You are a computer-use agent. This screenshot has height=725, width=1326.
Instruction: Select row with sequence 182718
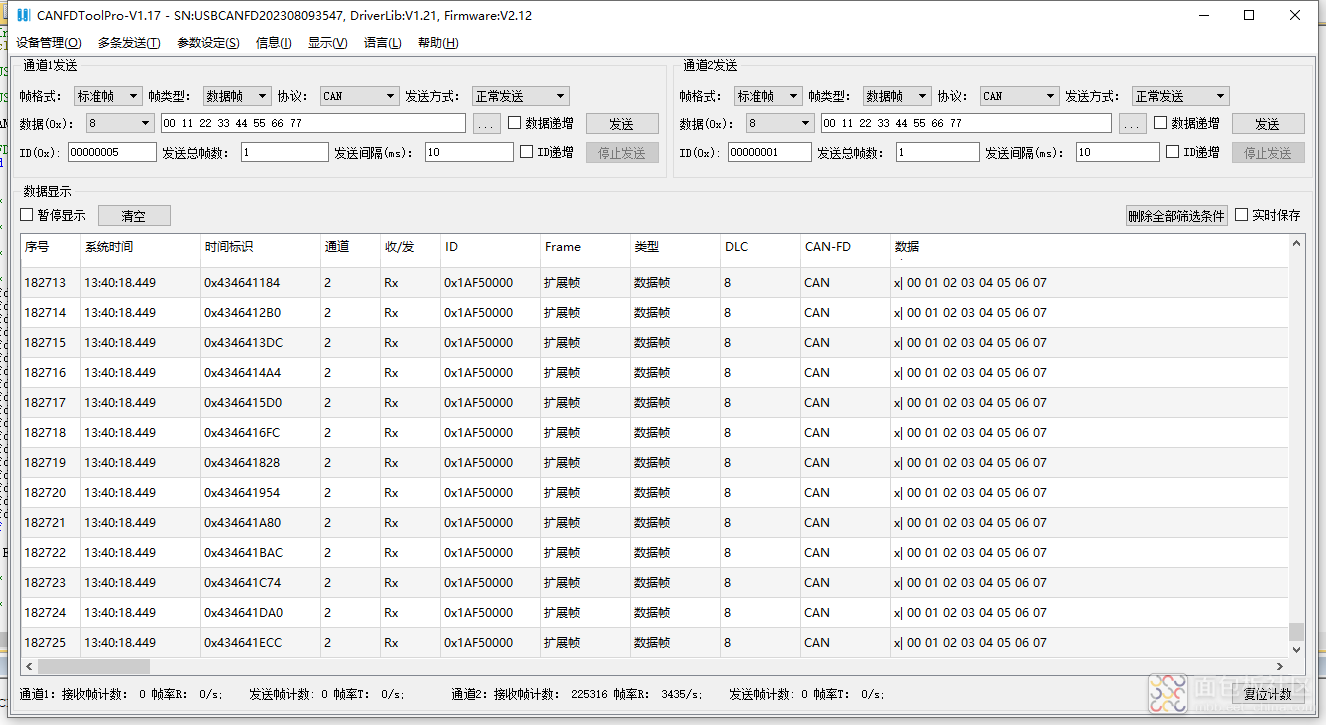(x=654, y=433)
